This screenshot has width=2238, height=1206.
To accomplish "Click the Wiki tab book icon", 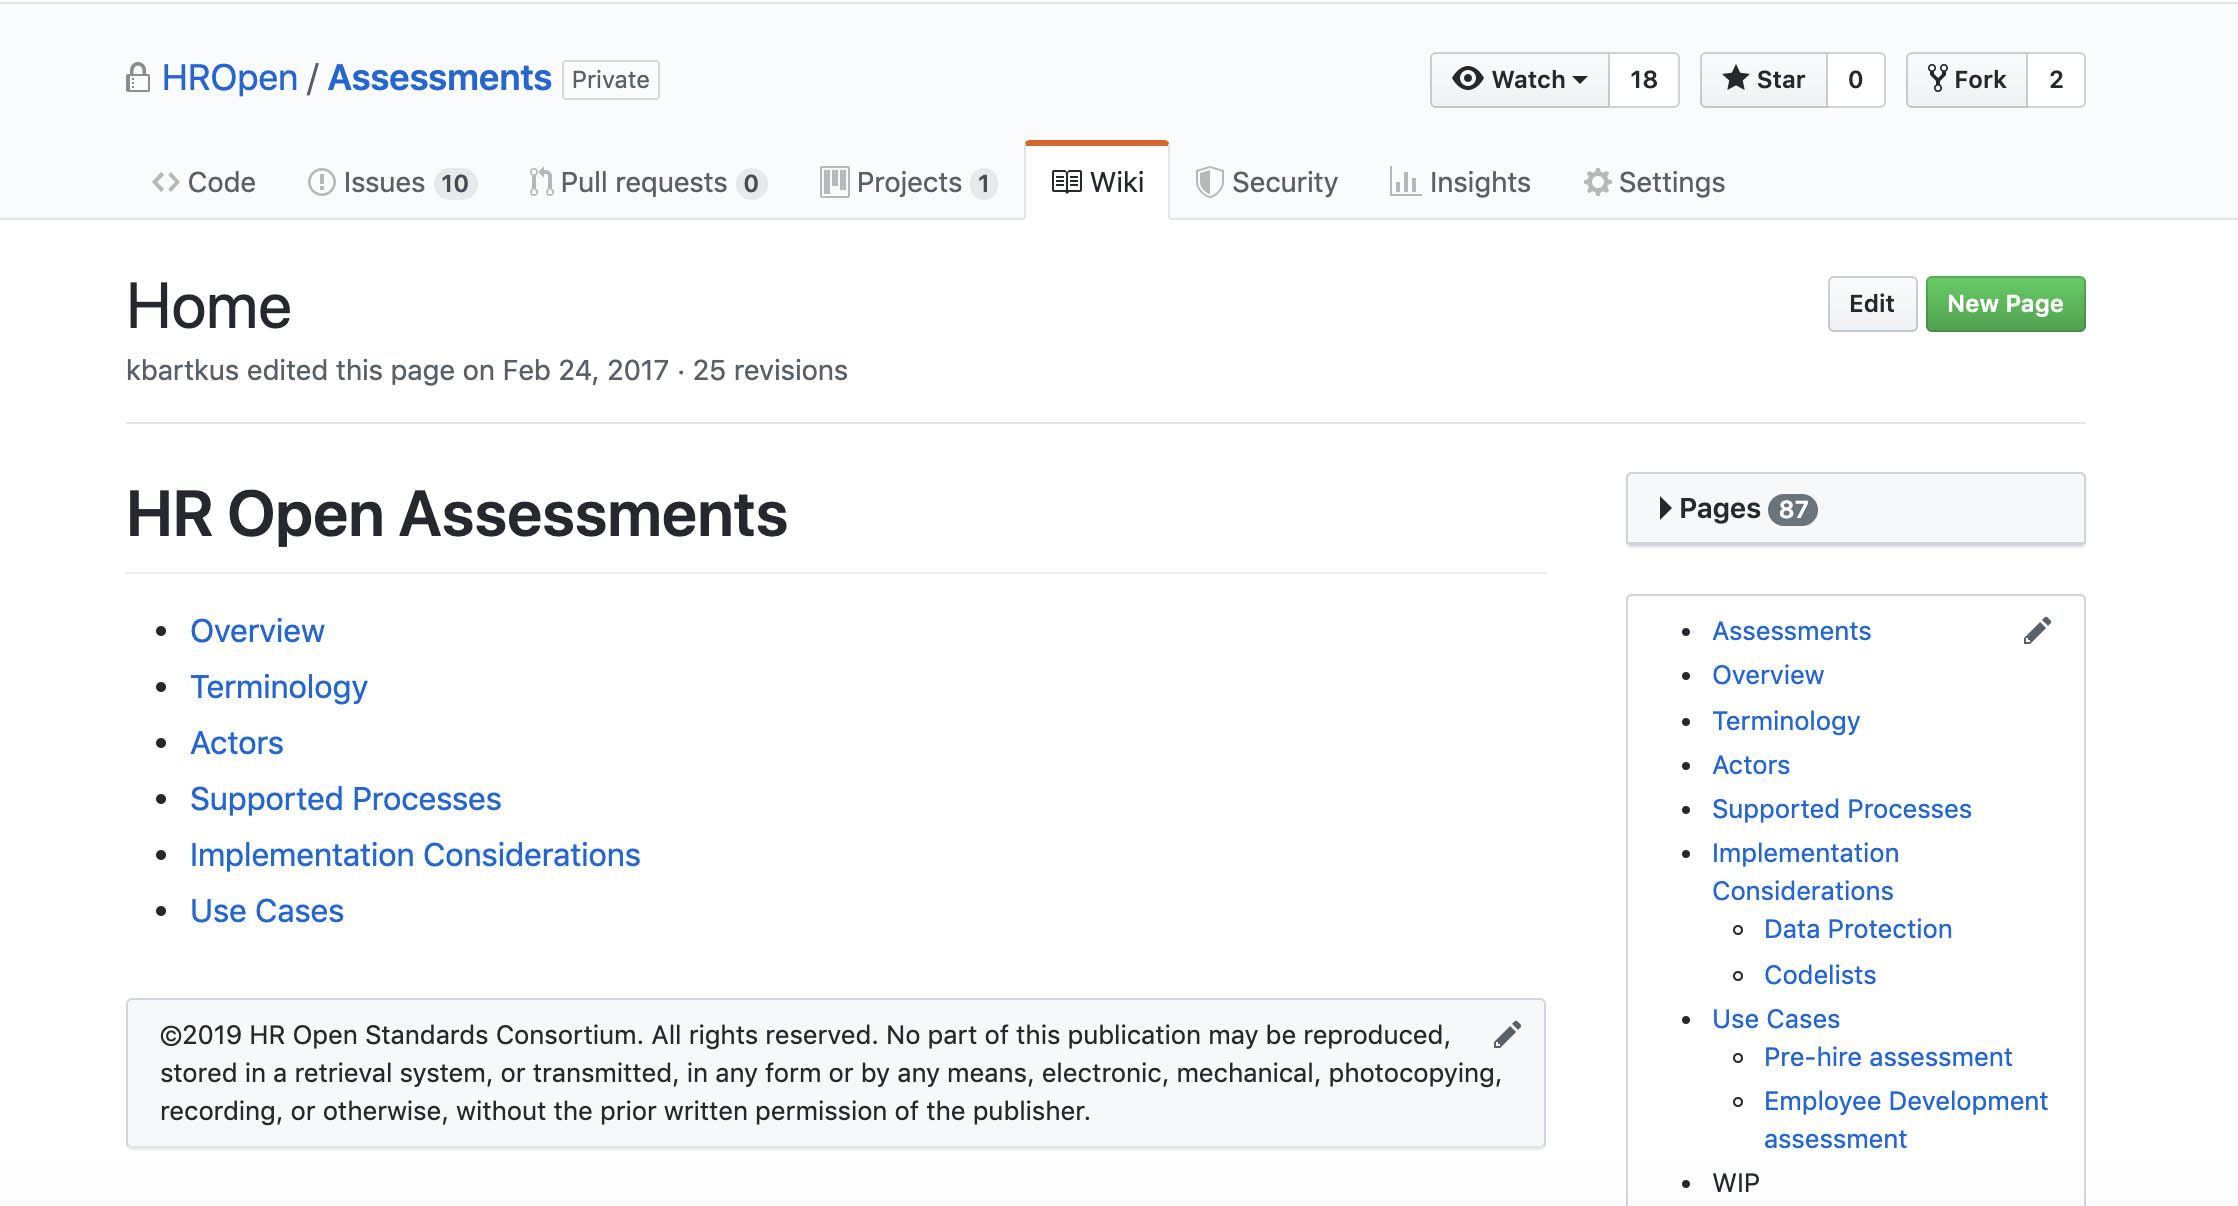I will [x=1066, y=181].
